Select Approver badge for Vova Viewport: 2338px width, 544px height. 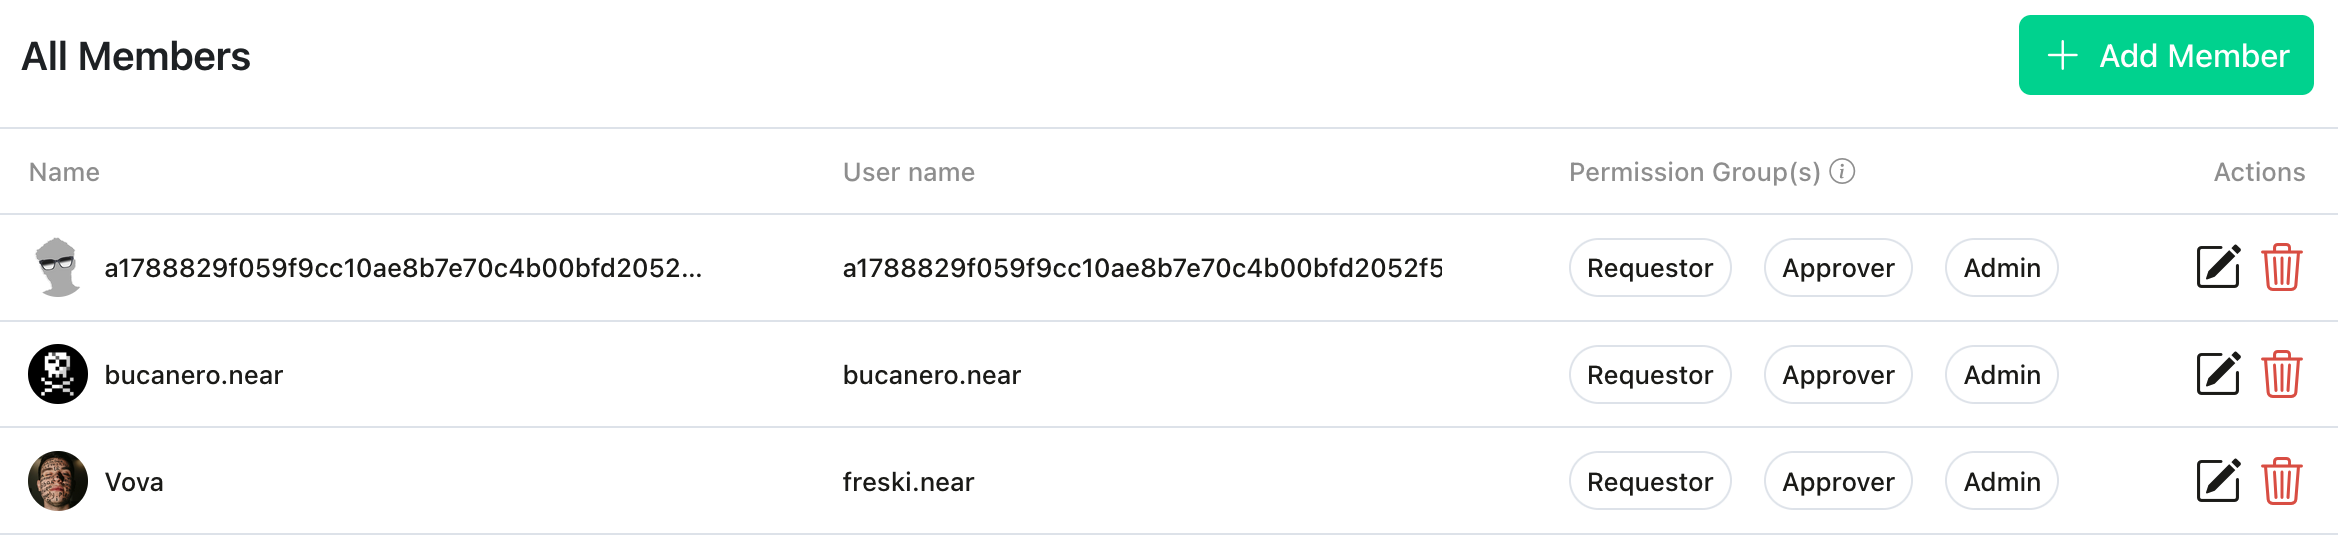1838,481
